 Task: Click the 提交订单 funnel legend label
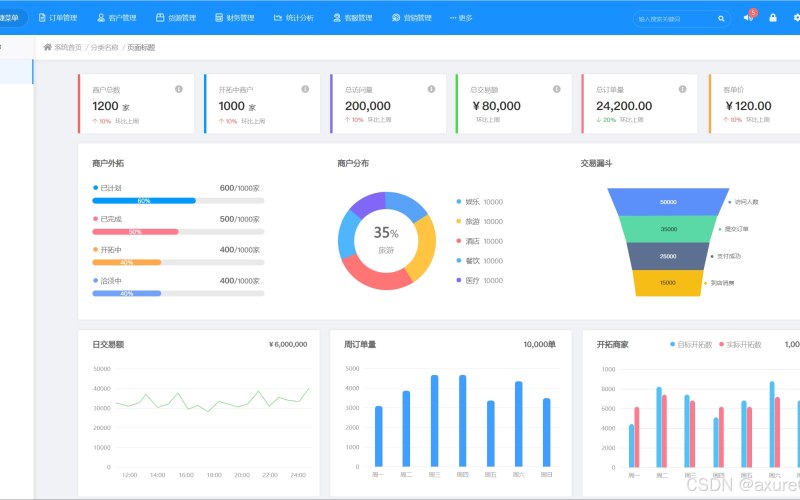click(734, 229)
